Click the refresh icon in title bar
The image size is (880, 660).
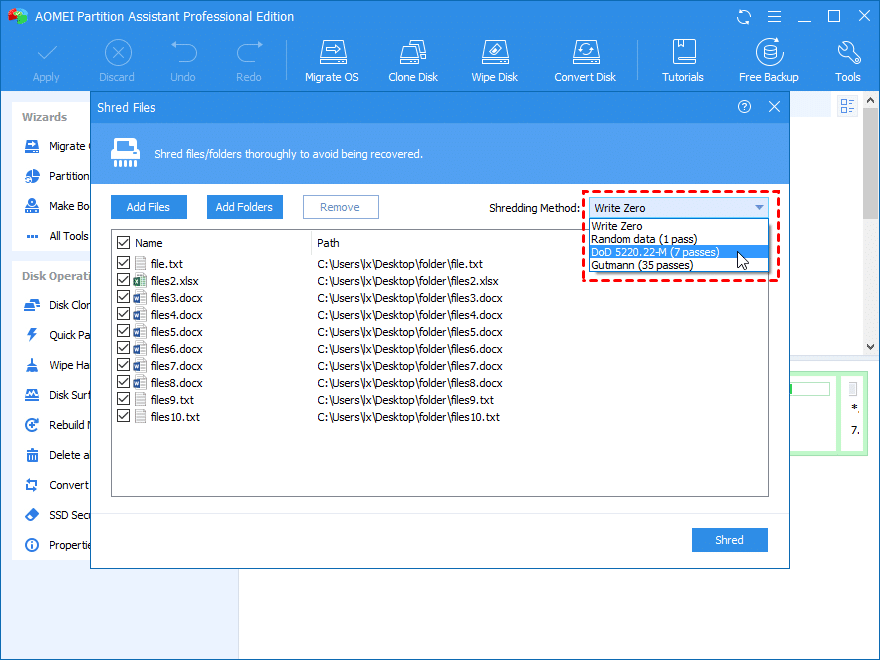(x=744, y=17)
